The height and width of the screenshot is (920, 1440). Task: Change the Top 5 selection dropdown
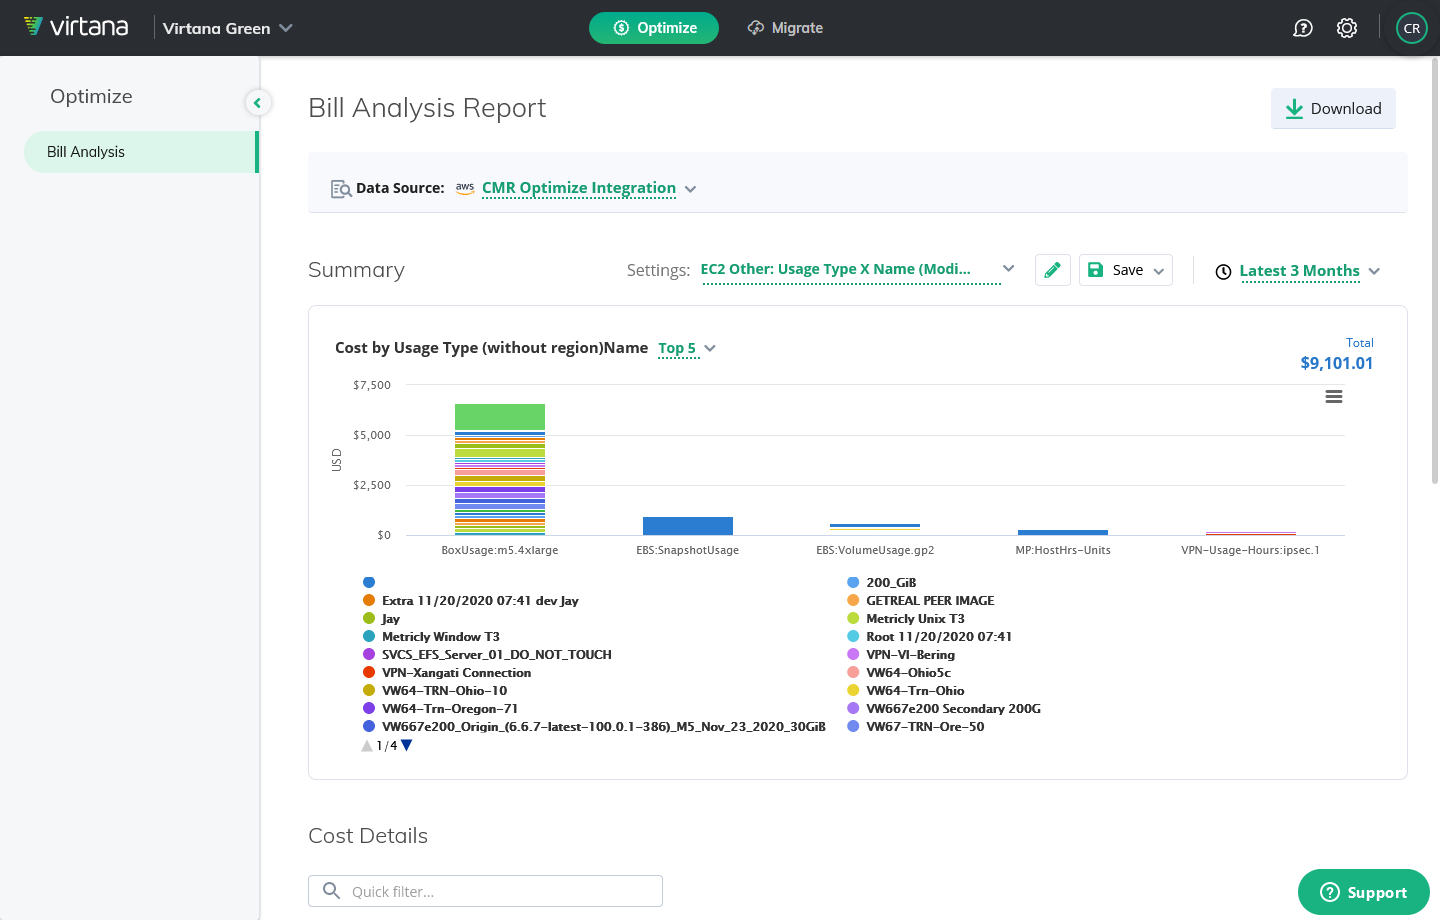tap(687, 348)
